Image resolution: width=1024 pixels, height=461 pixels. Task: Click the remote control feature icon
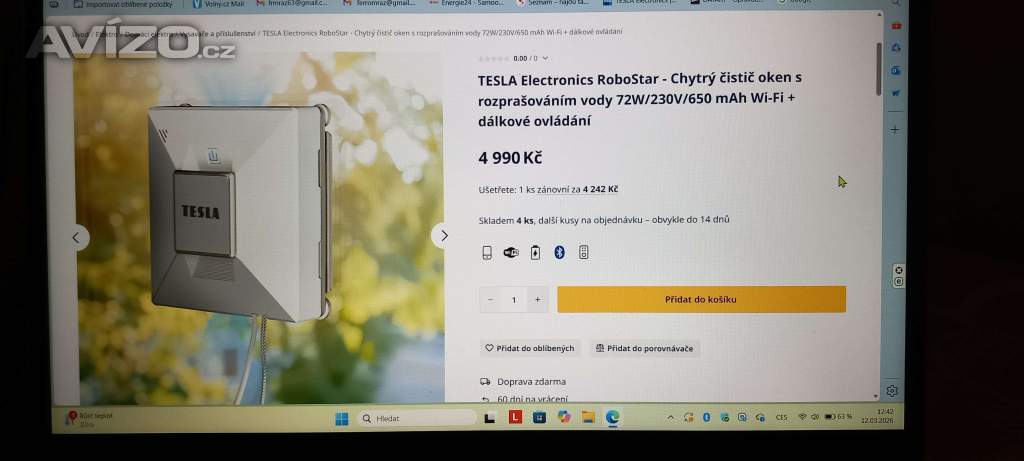(583, 253)
